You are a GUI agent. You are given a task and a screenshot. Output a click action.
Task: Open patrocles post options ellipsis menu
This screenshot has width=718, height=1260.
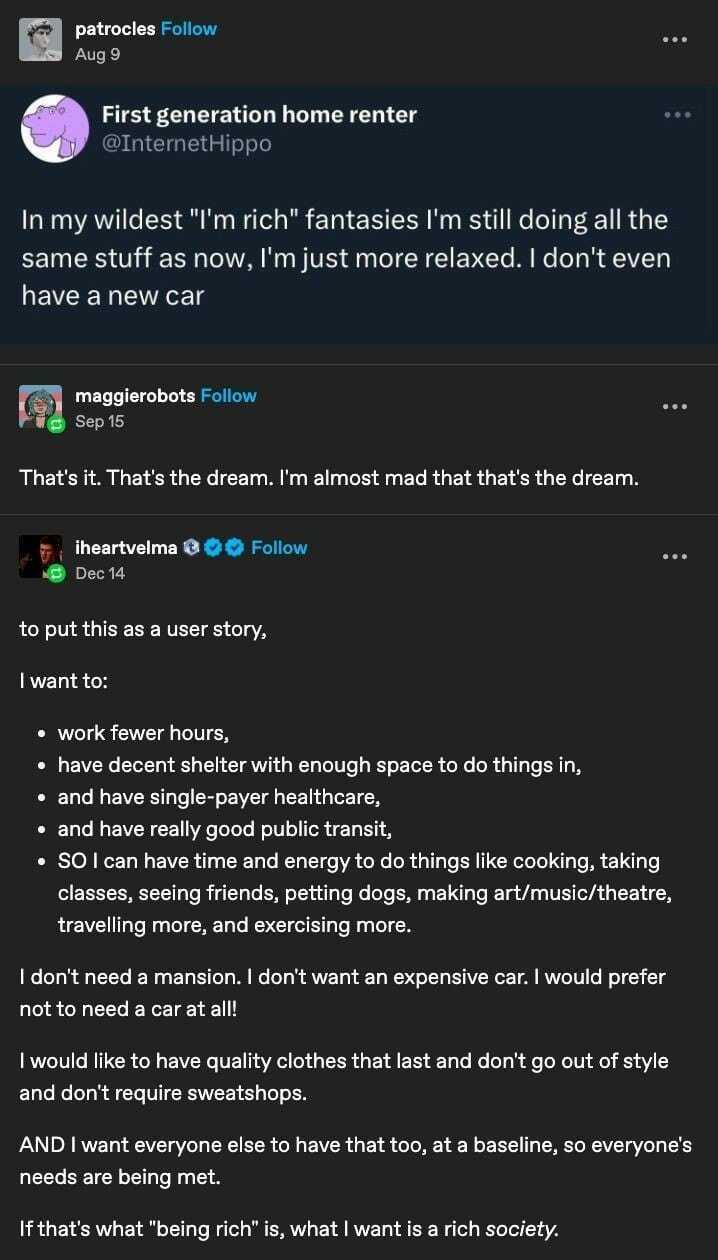(x=675, y=40)
